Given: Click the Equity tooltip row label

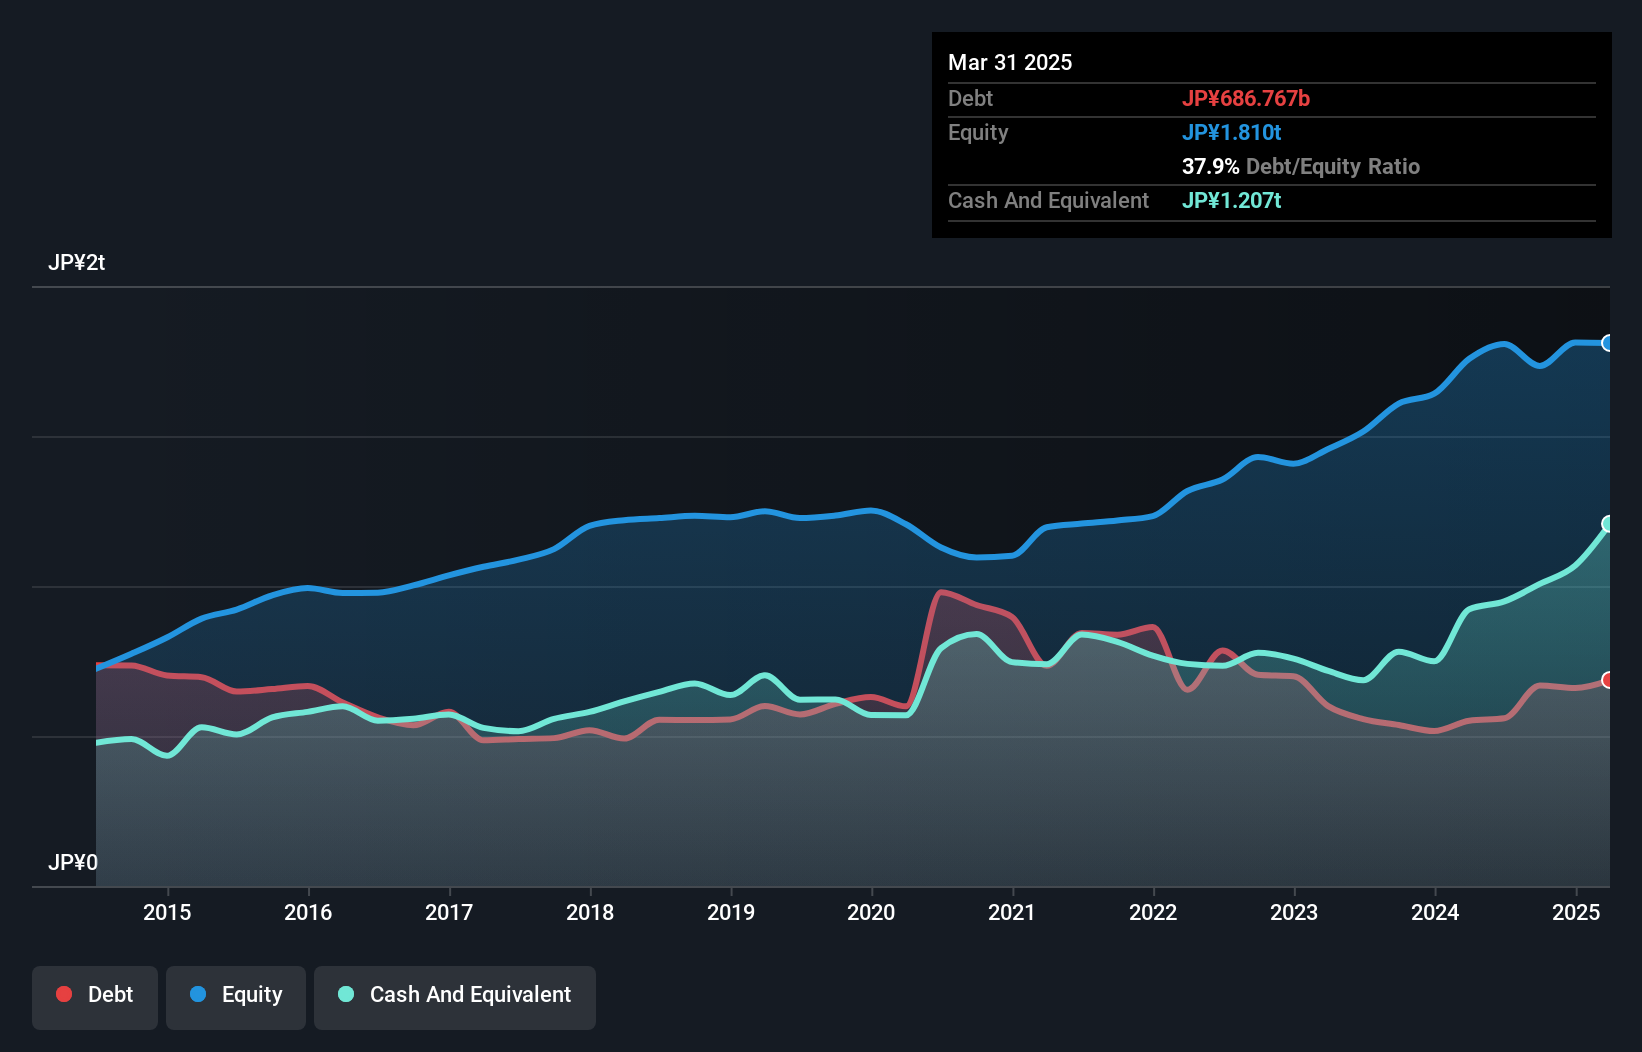Looking at the screenshot, I should pyautogui.click(x=978, y=133).
